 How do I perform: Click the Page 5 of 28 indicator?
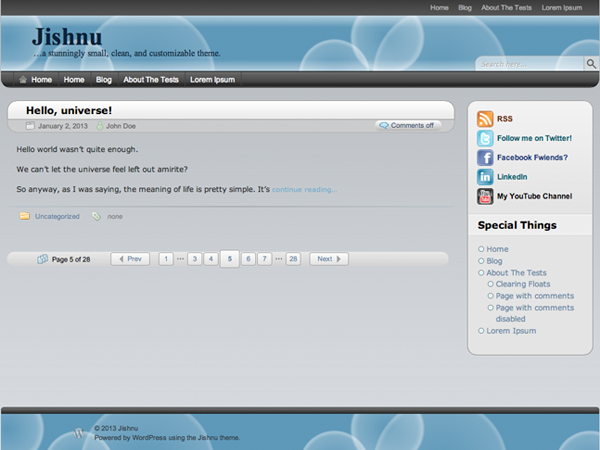point(71,259)
